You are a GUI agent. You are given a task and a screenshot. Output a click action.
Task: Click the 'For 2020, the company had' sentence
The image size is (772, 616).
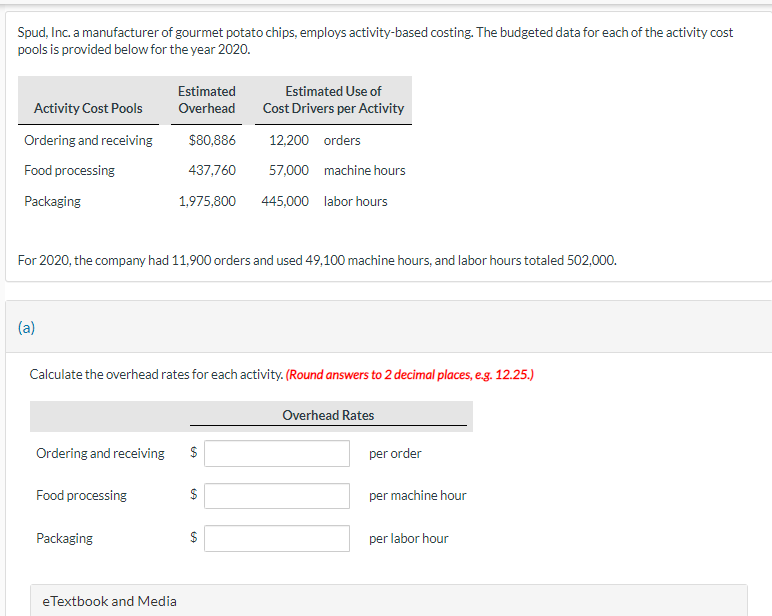tap(317, 260)
